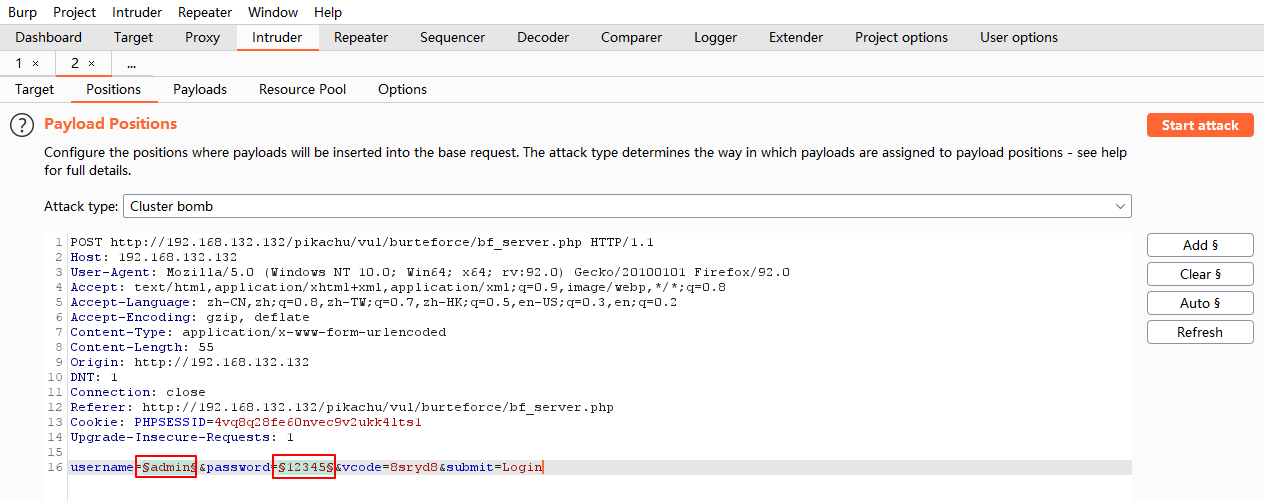
Task: Switch to the Proxy tab
Action: click(x=203, y=37)
